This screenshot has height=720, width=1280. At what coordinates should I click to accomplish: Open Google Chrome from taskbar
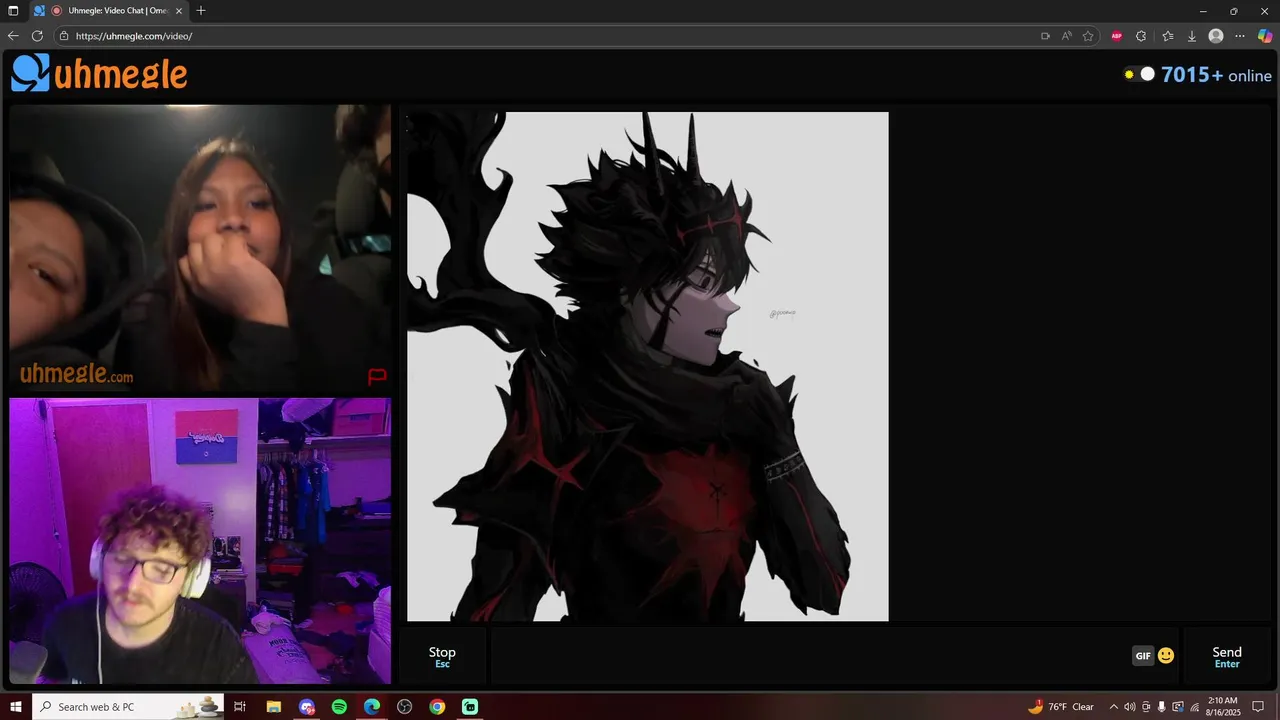click(x=437, y=707)
